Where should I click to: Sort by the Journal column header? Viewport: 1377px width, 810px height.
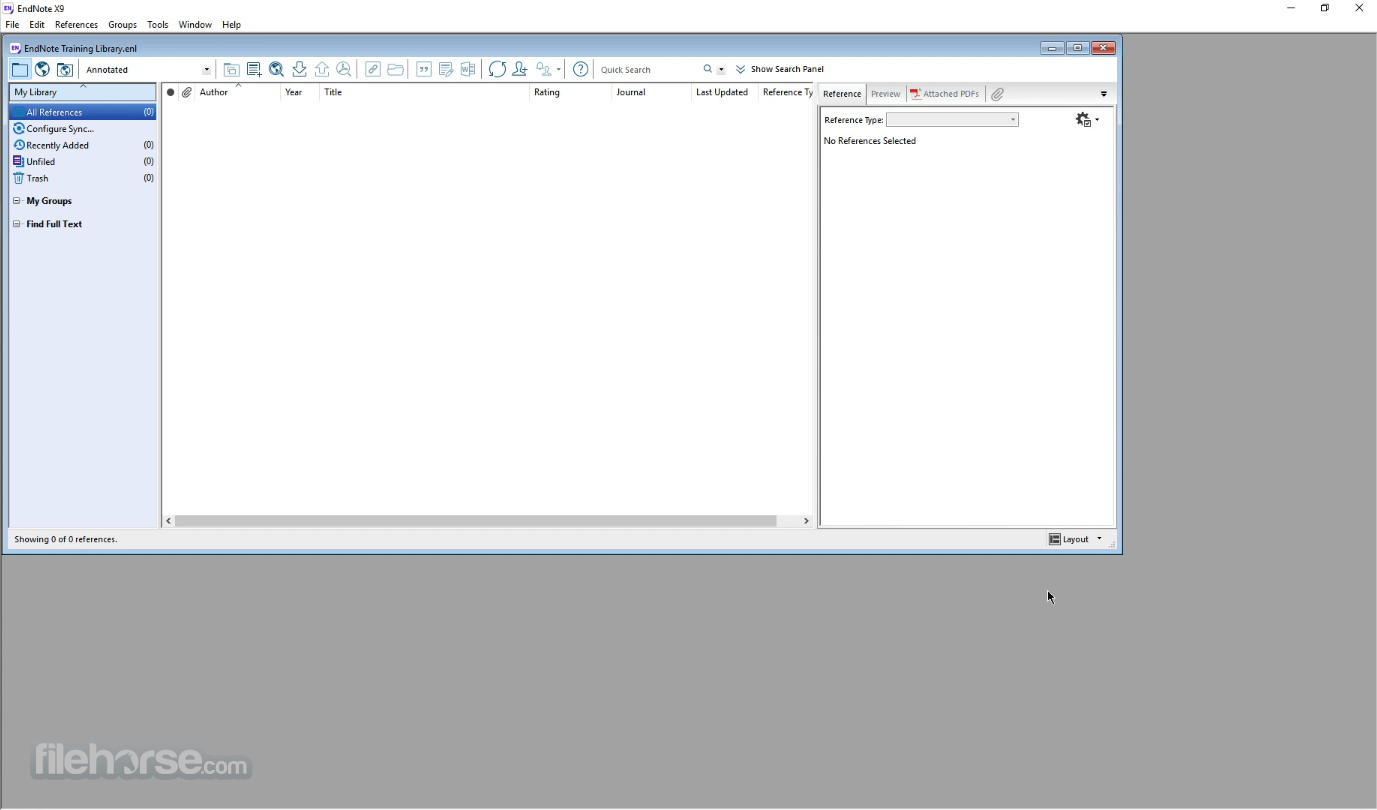click(651, 92)
